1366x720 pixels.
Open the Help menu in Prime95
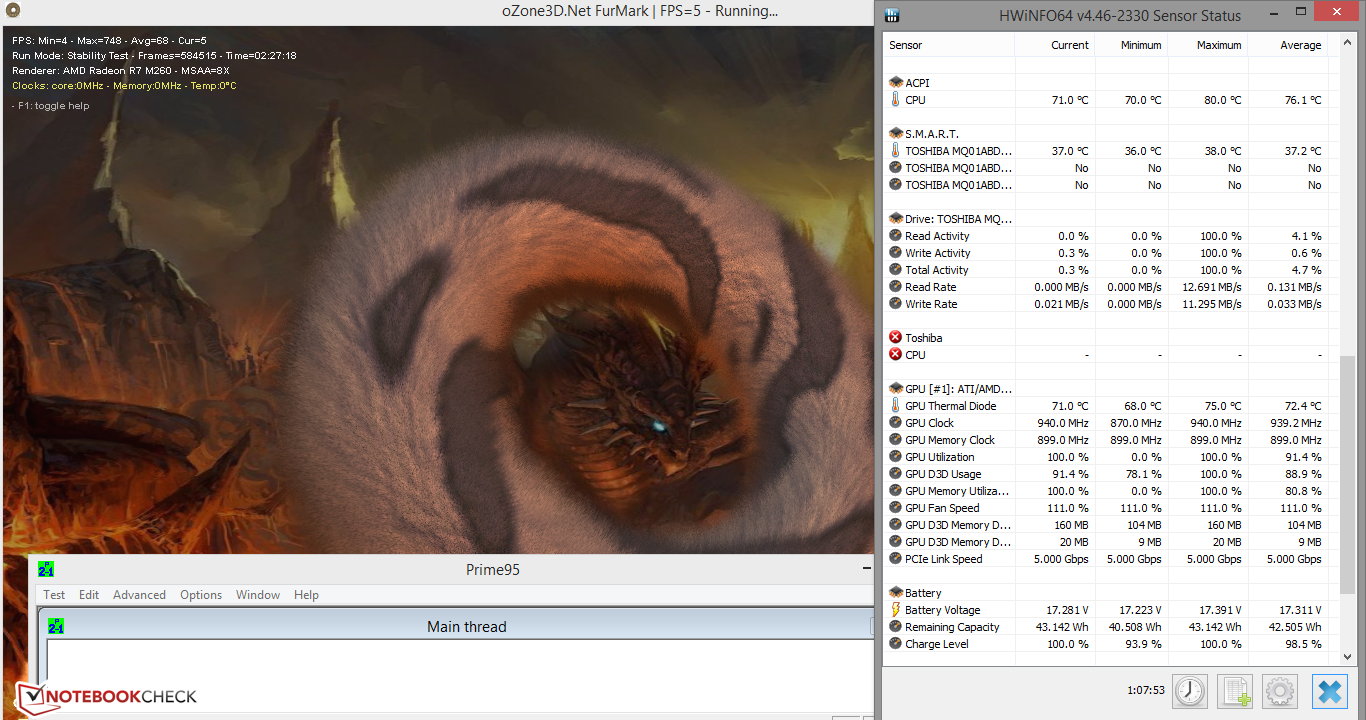pyautogui.click(x=306, y=594)
